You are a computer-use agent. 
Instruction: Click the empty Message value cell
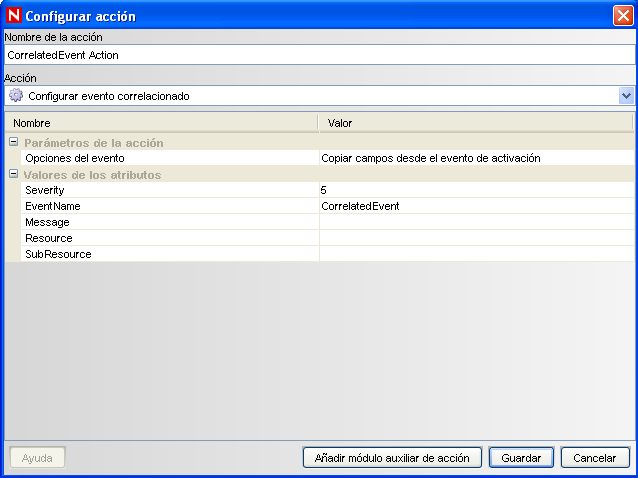tap(476, 222)
